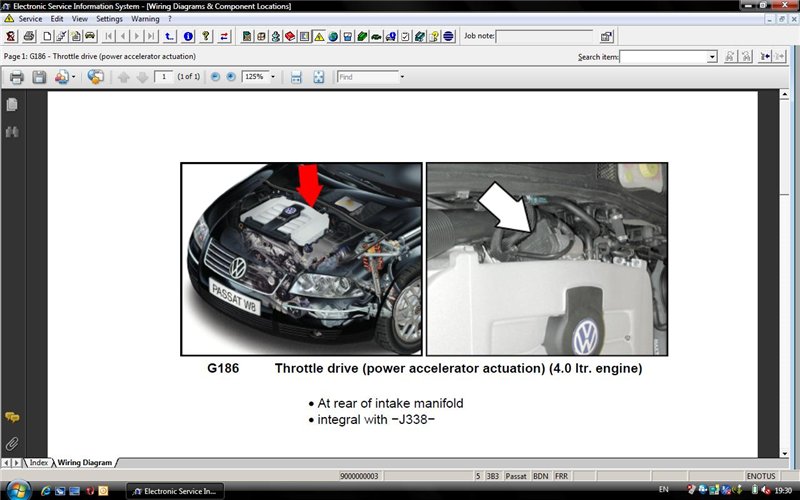Screen dimensions: 800x500
Task: Open the Settings menu
Action: pyautogui.click(x=109, y=19)
